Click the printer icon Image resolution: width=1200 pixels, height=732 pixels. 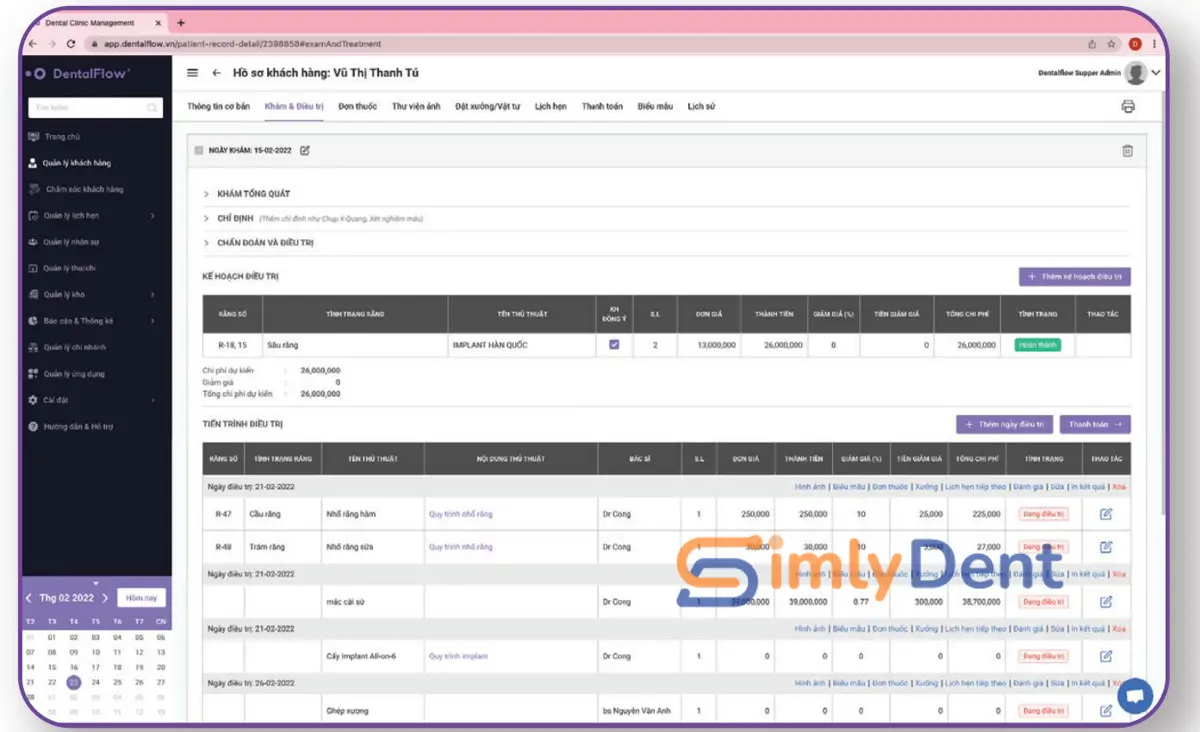(1128, 107)
